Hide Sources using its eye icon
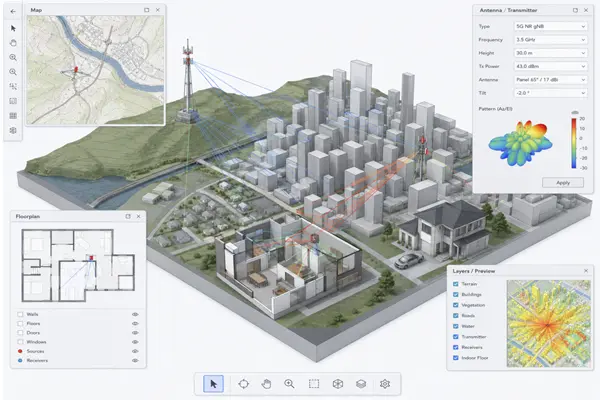600x400 pixels. point(135,351)
